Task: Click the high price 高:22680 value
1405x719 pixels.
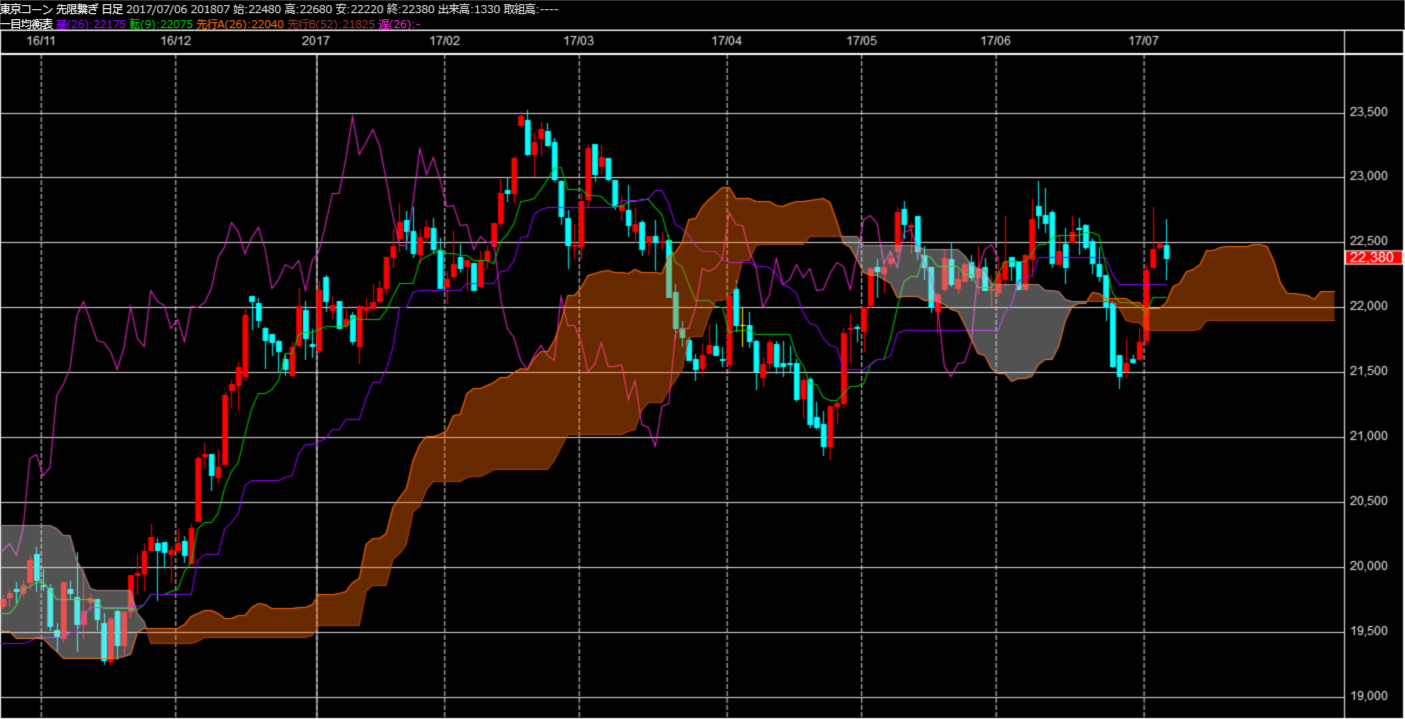Action: pos(308,9)
